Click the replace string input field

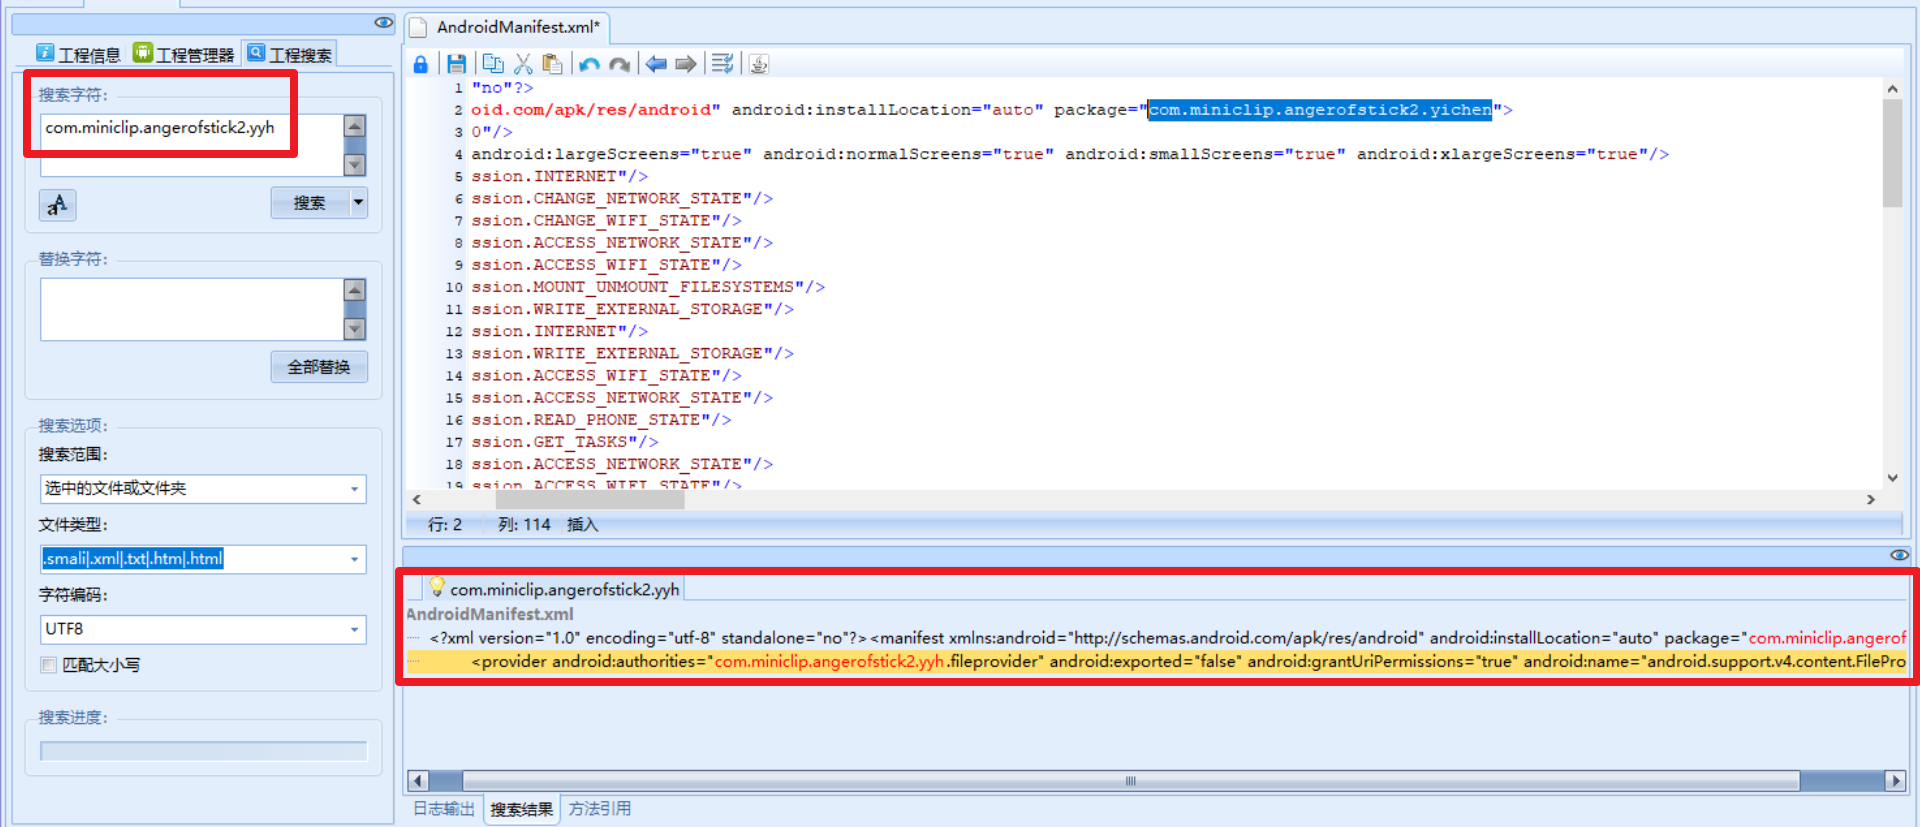192,309
